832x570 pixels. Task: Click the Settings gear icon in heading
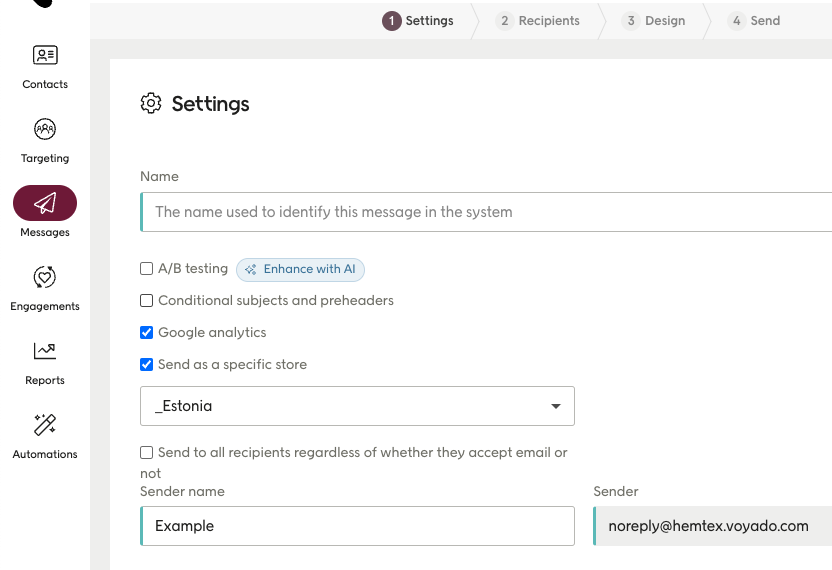151,104
